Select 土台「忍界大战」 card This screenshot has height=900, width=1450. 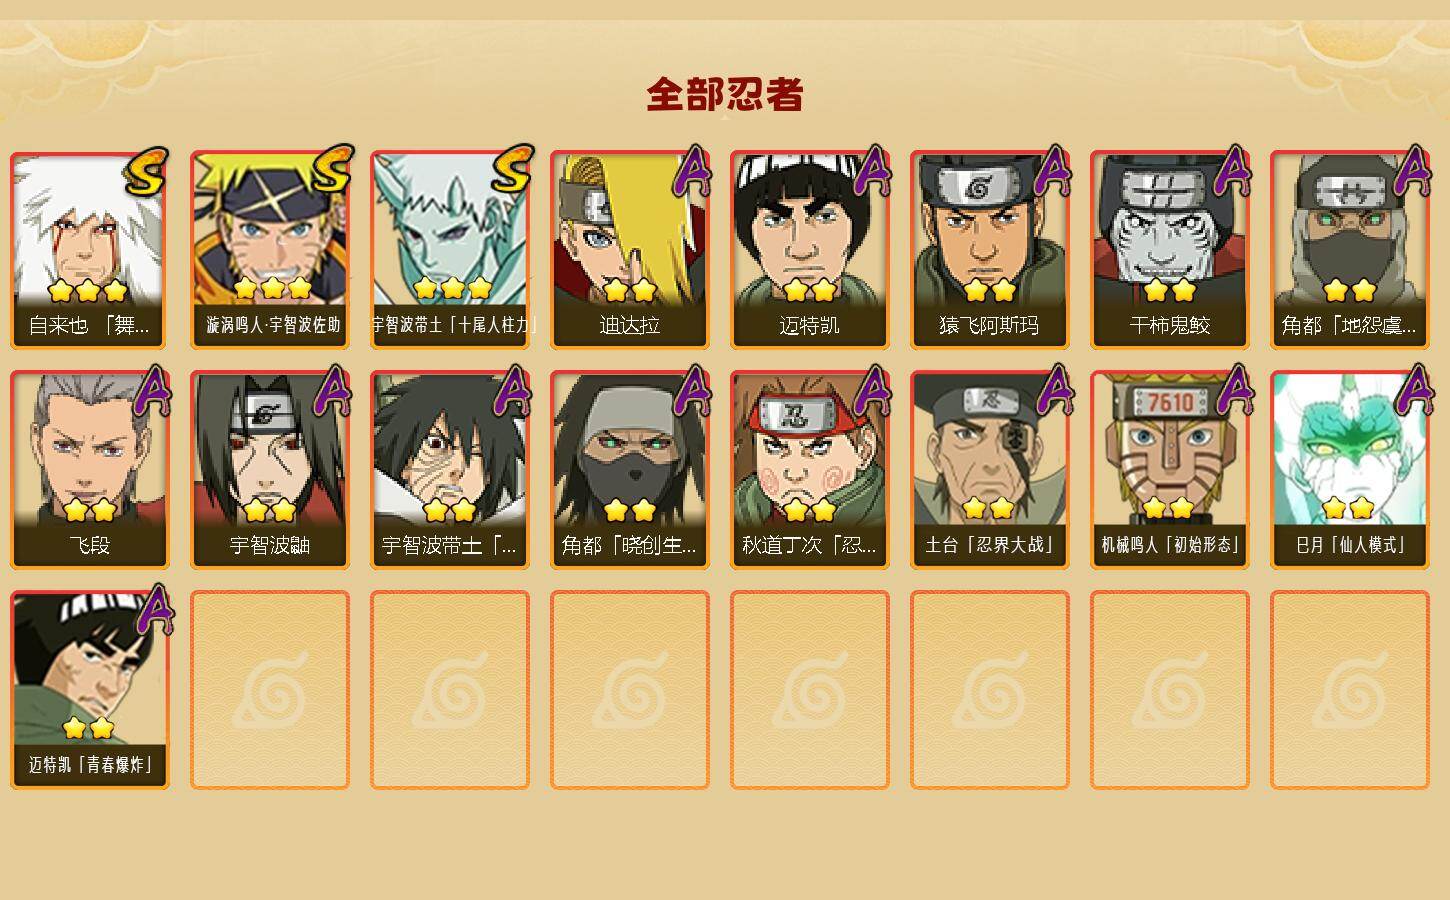(x=990, y=470)
